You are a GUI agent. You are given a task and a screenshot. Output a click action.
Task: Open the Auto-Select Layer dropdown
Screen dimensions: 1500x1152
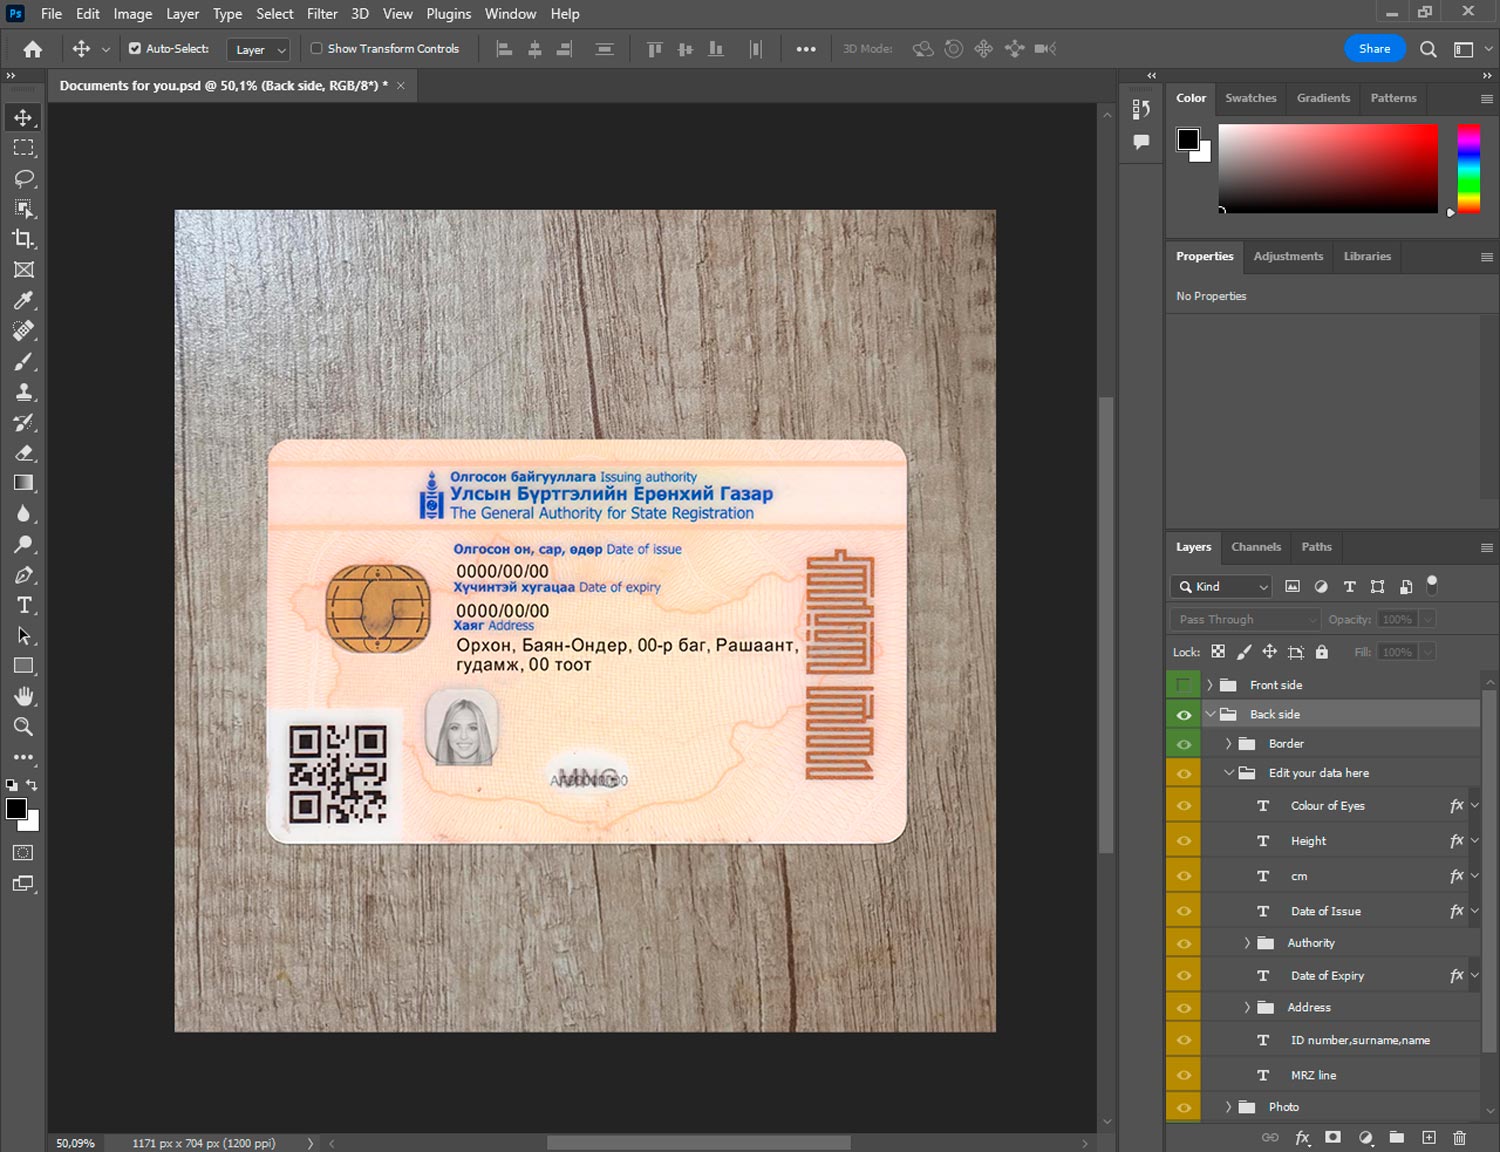(259, 49)
